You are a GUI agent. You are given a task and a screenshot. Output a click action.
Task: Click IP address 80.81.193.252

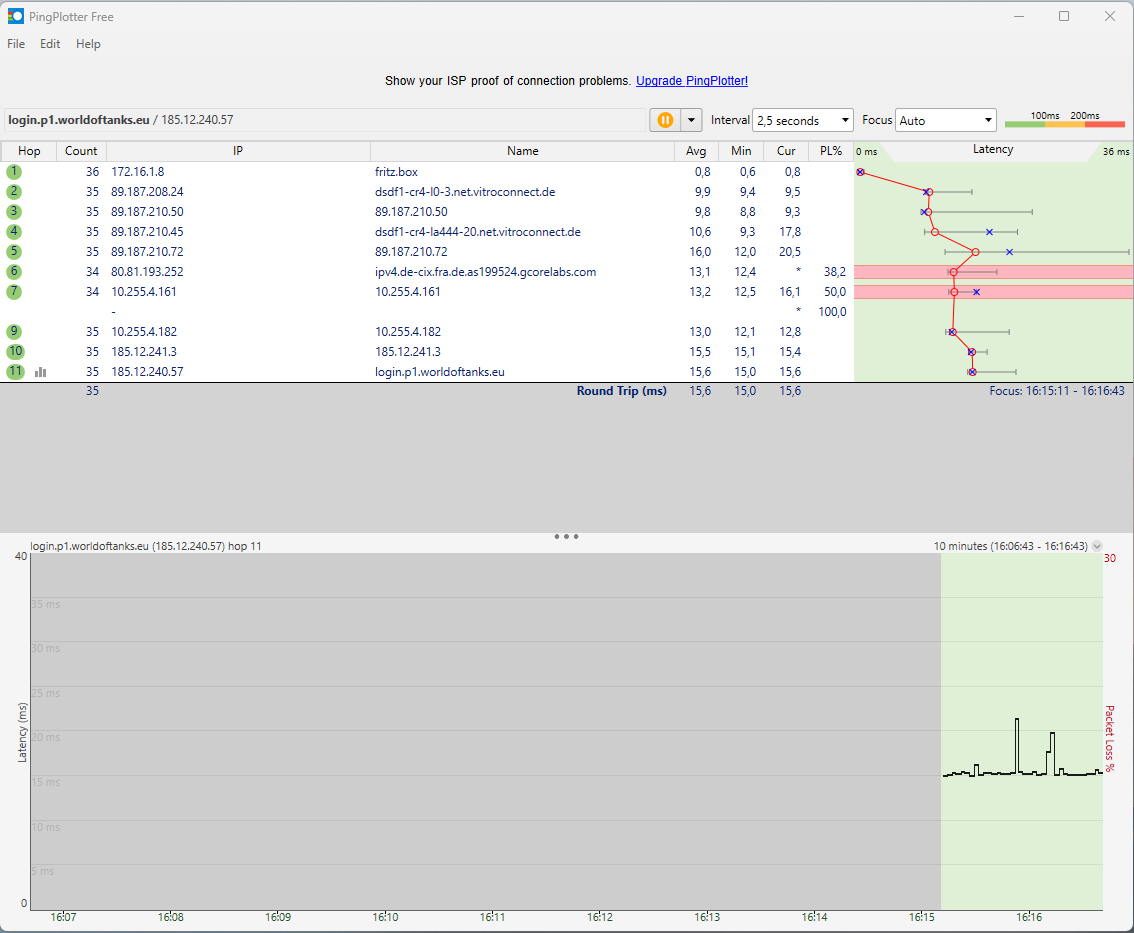[147, 272]
